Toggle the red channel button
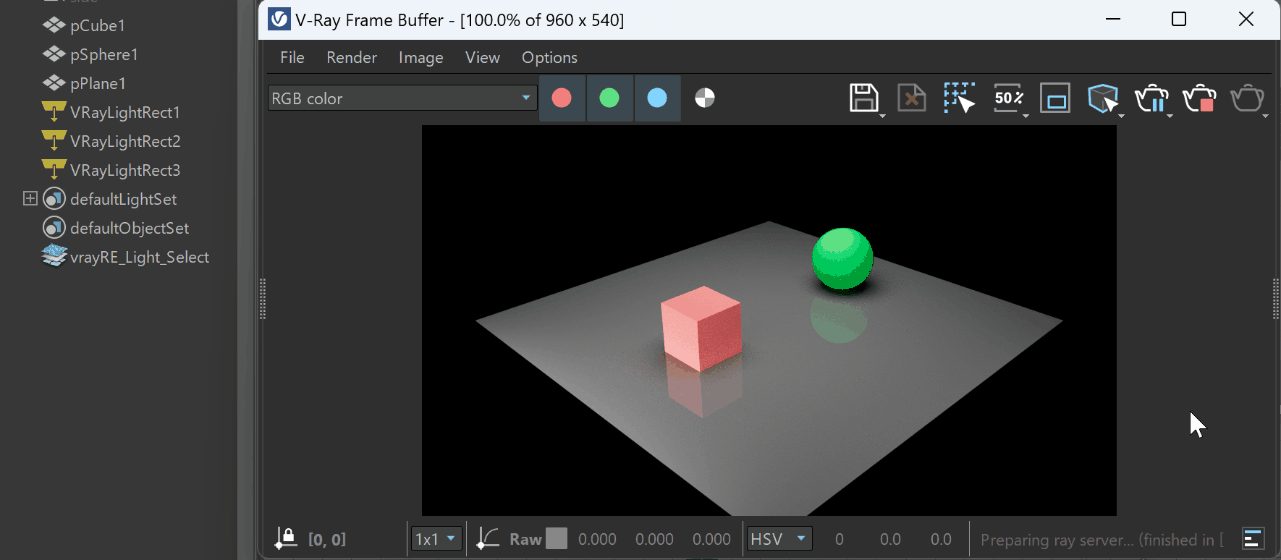The height and width of the screenshot is (560, 1281). 562,98
